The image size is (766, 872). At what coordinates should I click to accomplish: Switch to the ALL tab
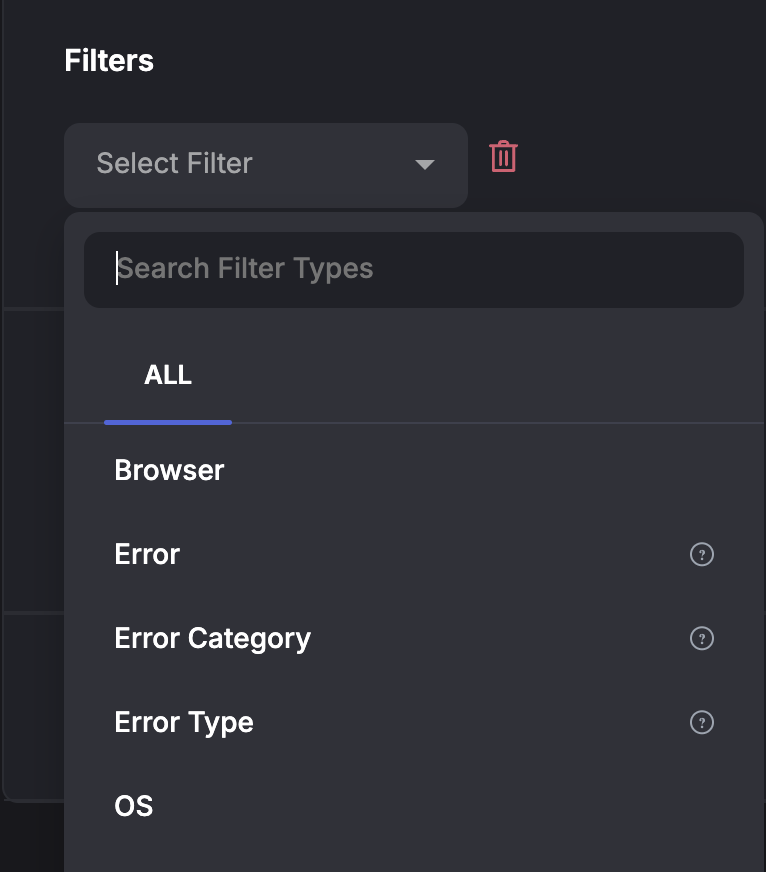(x=168, y=376)
